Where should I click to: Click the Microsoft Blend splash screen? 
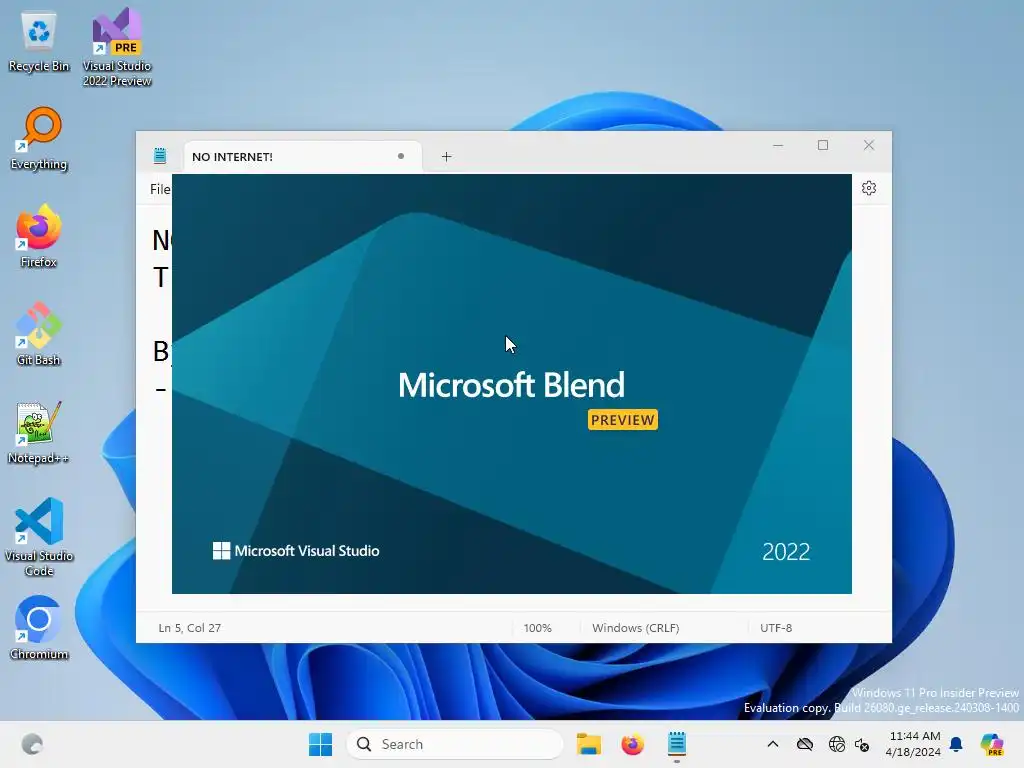(511, 384)
